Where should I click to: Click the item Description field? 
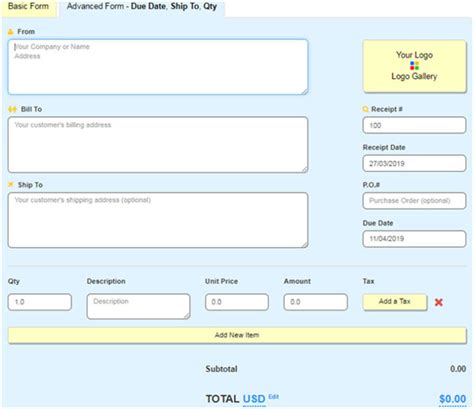pyautogui.click(x=138, y=306)
